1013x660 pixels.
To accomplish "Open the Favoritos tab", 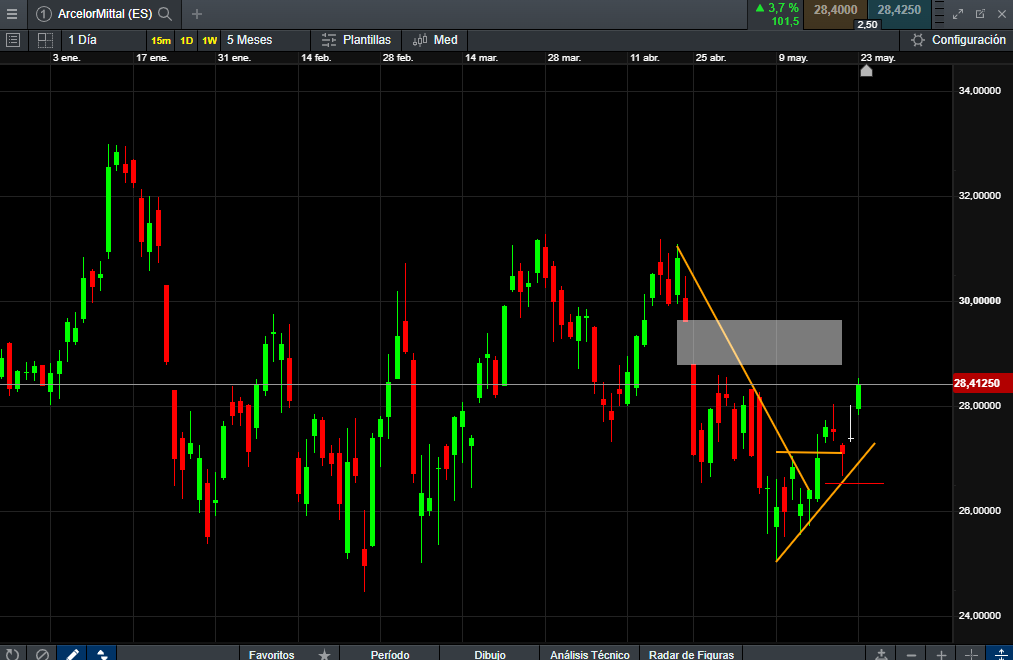I will point(271,654).
